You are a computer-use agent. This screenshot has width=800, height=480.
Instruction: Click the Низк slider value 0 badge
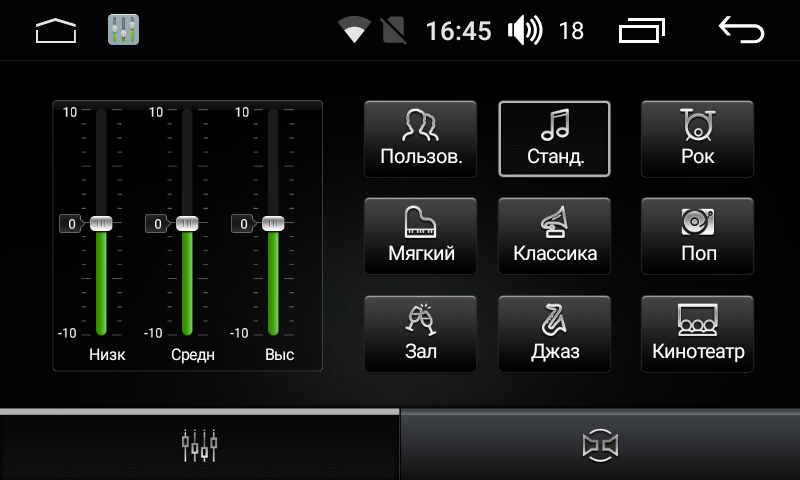(x=71, y=223)
